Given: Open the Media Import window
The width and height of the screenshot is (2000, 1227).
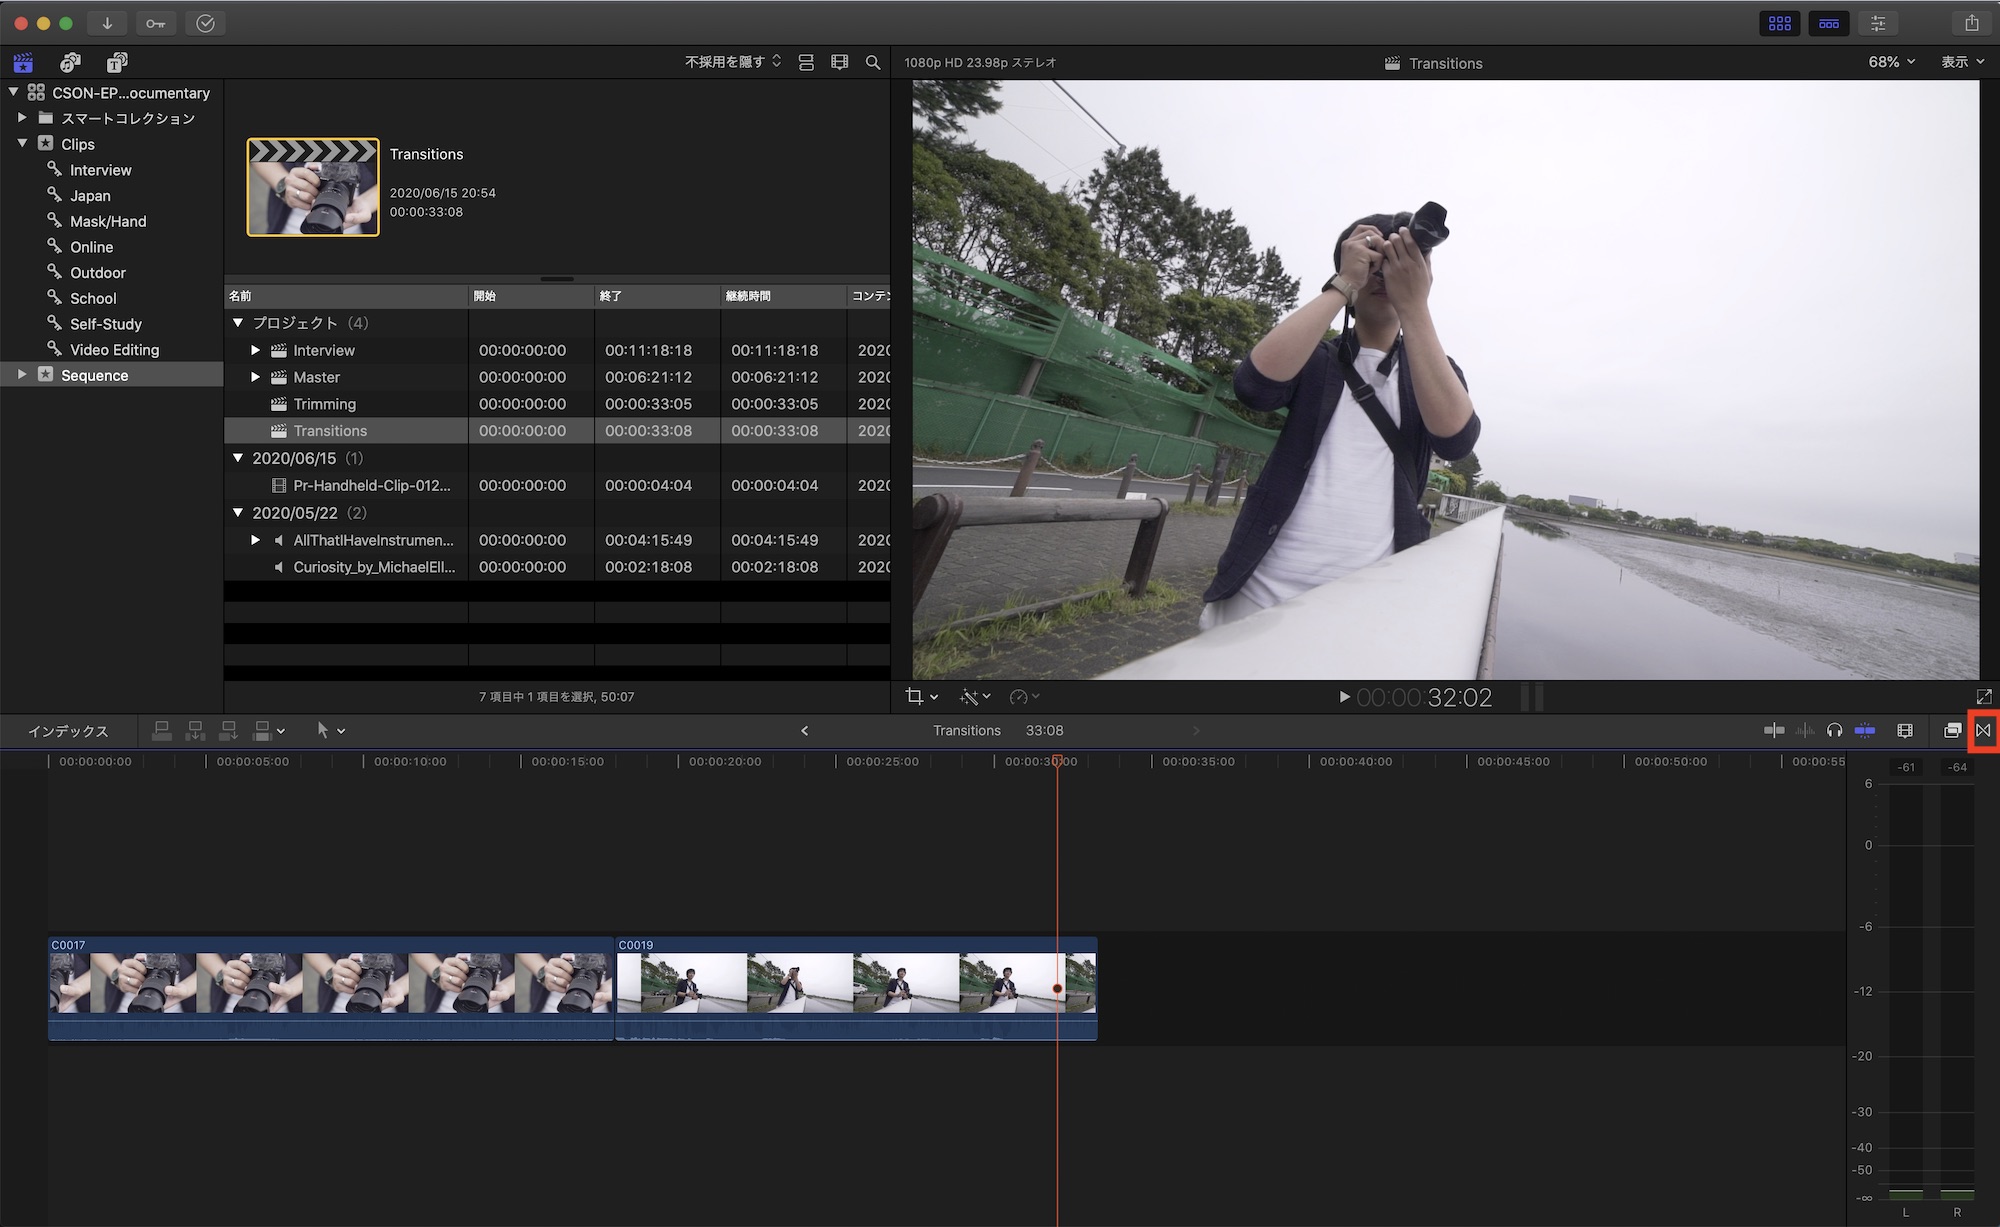Looking at the screenshot, I should click(107, 22).
